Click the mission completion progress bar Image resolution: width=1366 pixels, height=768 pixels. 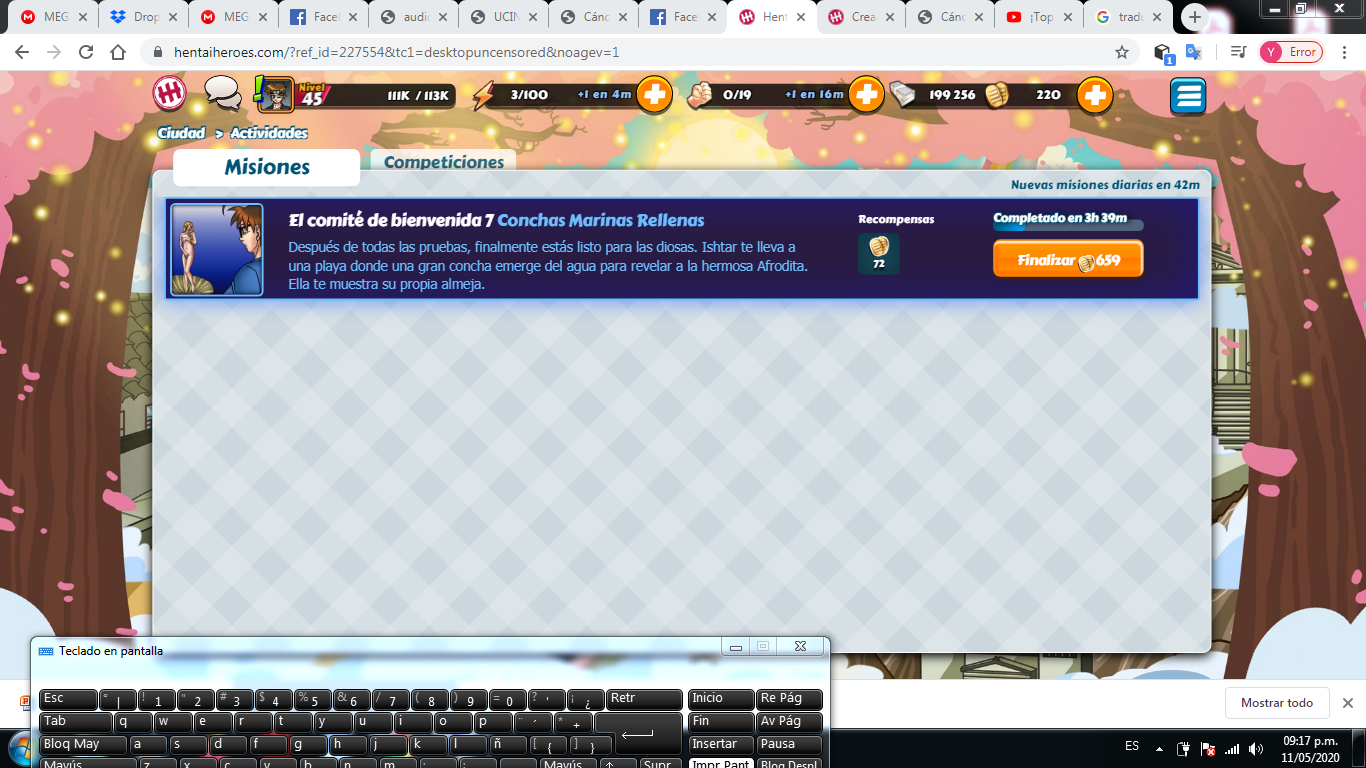pyautogui.click(x=1068, y=226)
